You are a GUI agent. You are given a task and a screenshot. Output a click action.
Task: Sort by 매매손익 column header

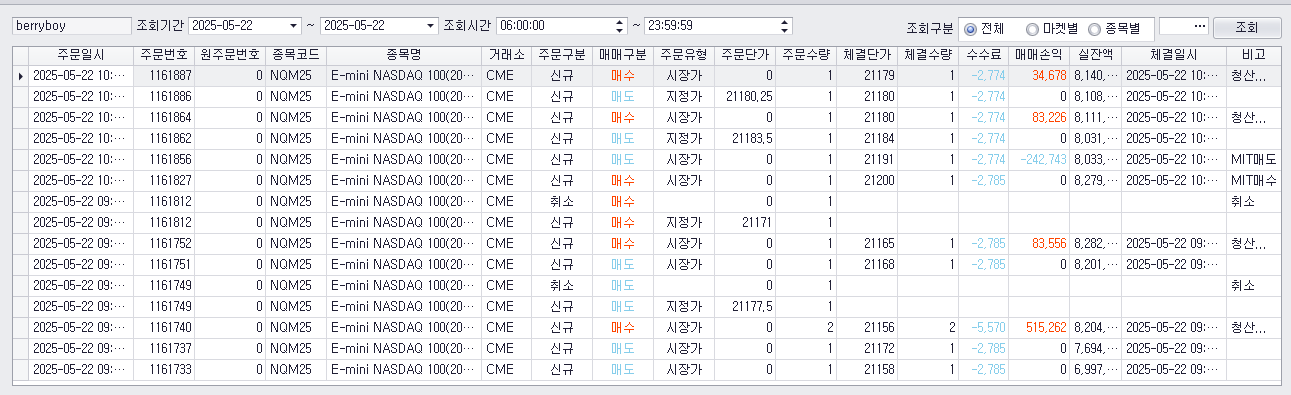pyautogui.click(x=1038, y=54)
